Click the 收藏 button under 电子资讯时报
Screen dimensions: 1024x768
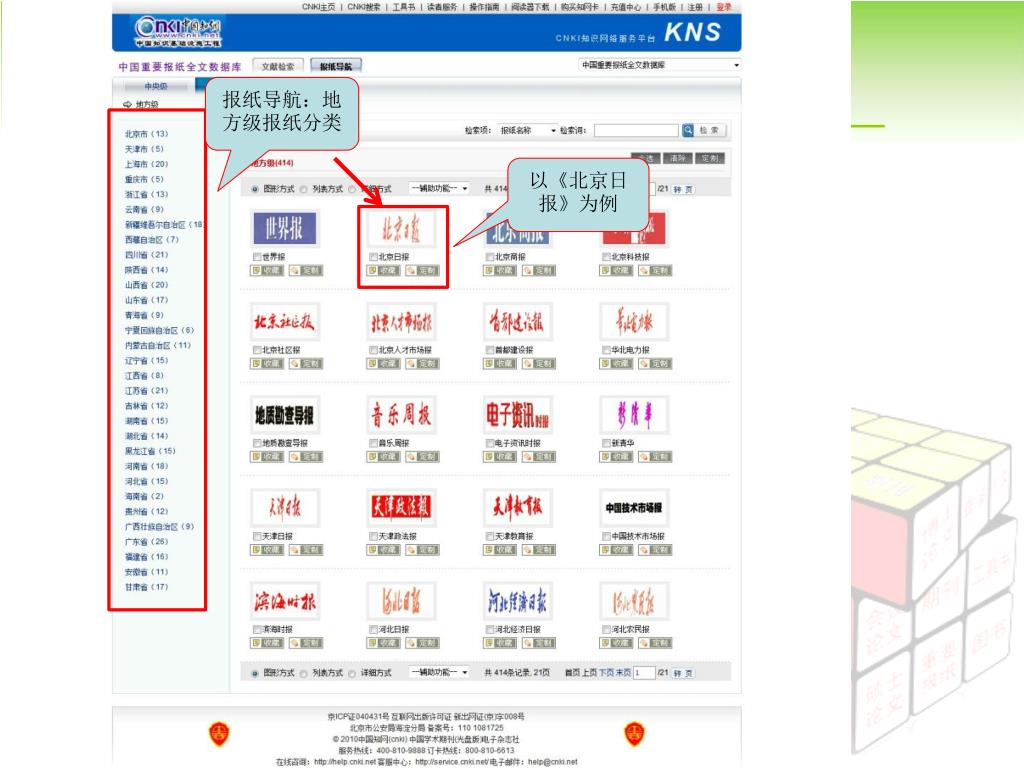500,456
